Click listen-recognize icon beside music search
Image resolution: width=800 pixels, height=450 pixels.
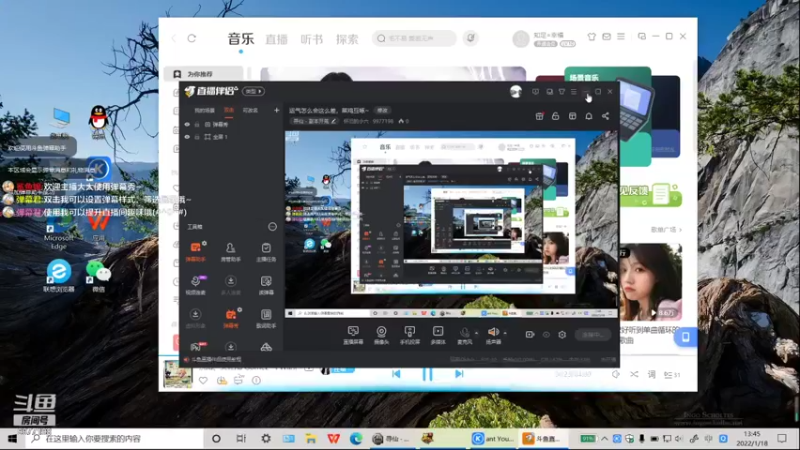[x=470, y=38]
